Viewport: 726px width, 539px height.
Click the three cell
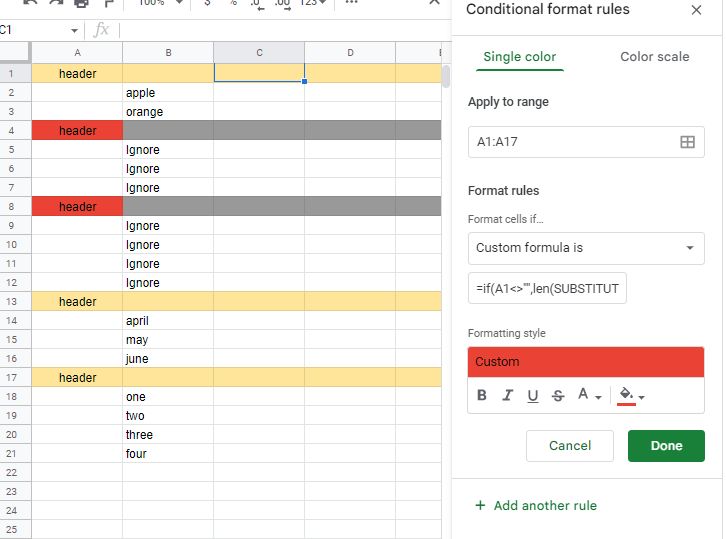(x=168, y=434)
